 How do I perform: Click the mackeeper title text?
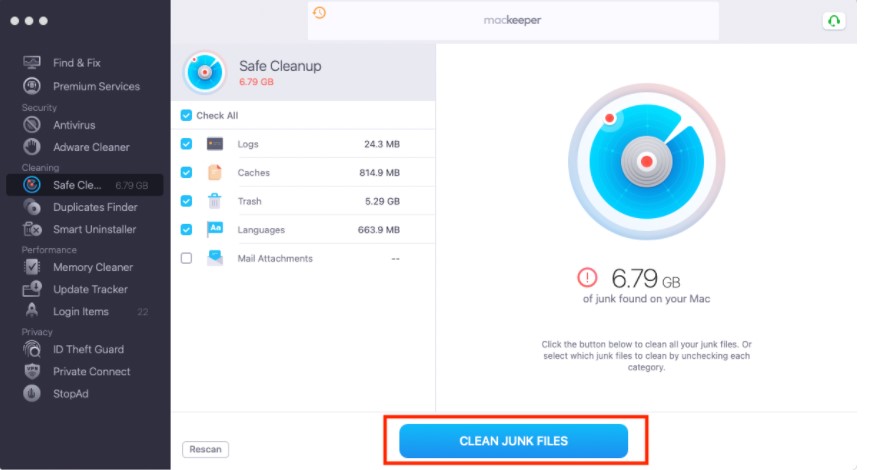point(512,20)
